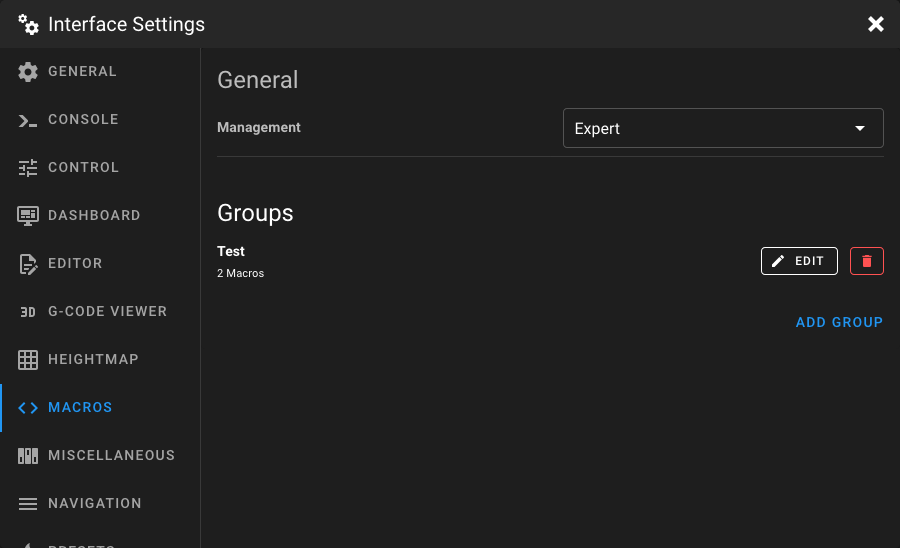
Task: Open the Miscellaneous settings tab
Action: point(100,456)
